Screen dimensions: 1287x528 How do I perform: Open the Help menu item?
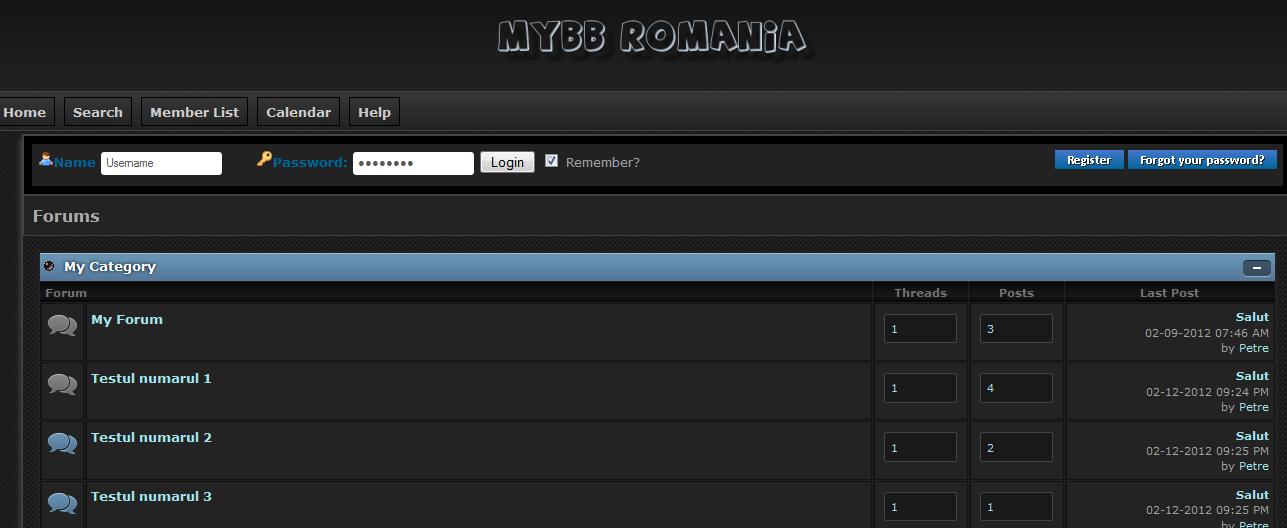pos(374,112)
